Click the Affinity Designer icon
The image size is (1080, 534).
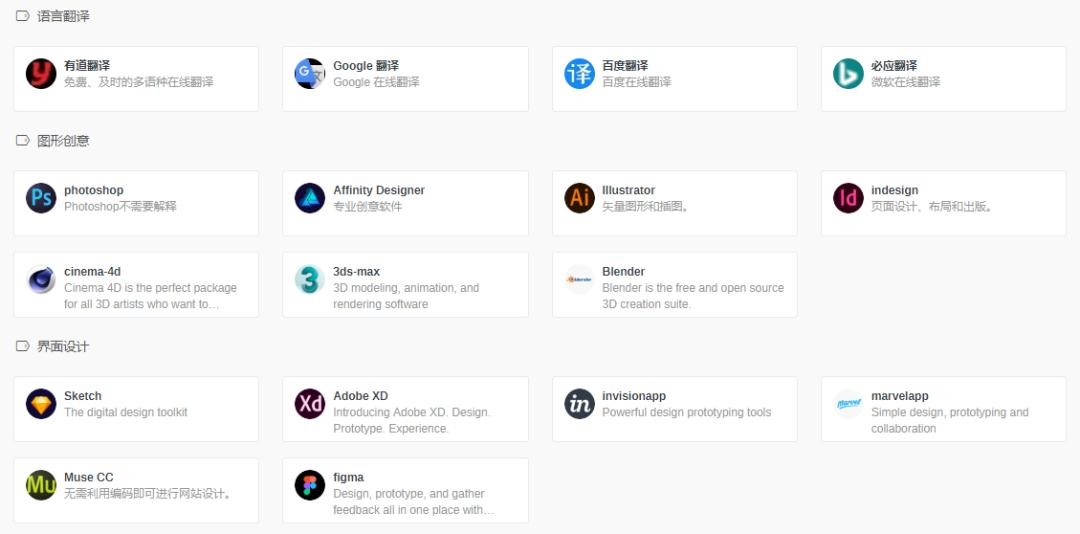[x=310, y=198]
